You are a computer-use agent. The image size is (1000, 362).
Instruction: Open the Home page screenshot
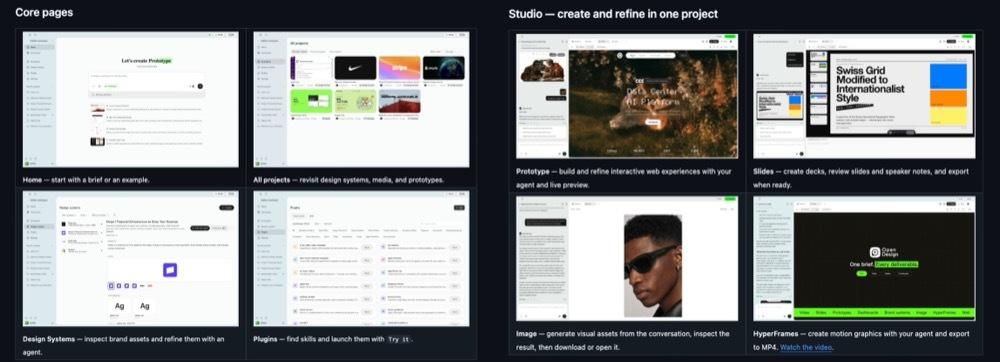131,99
